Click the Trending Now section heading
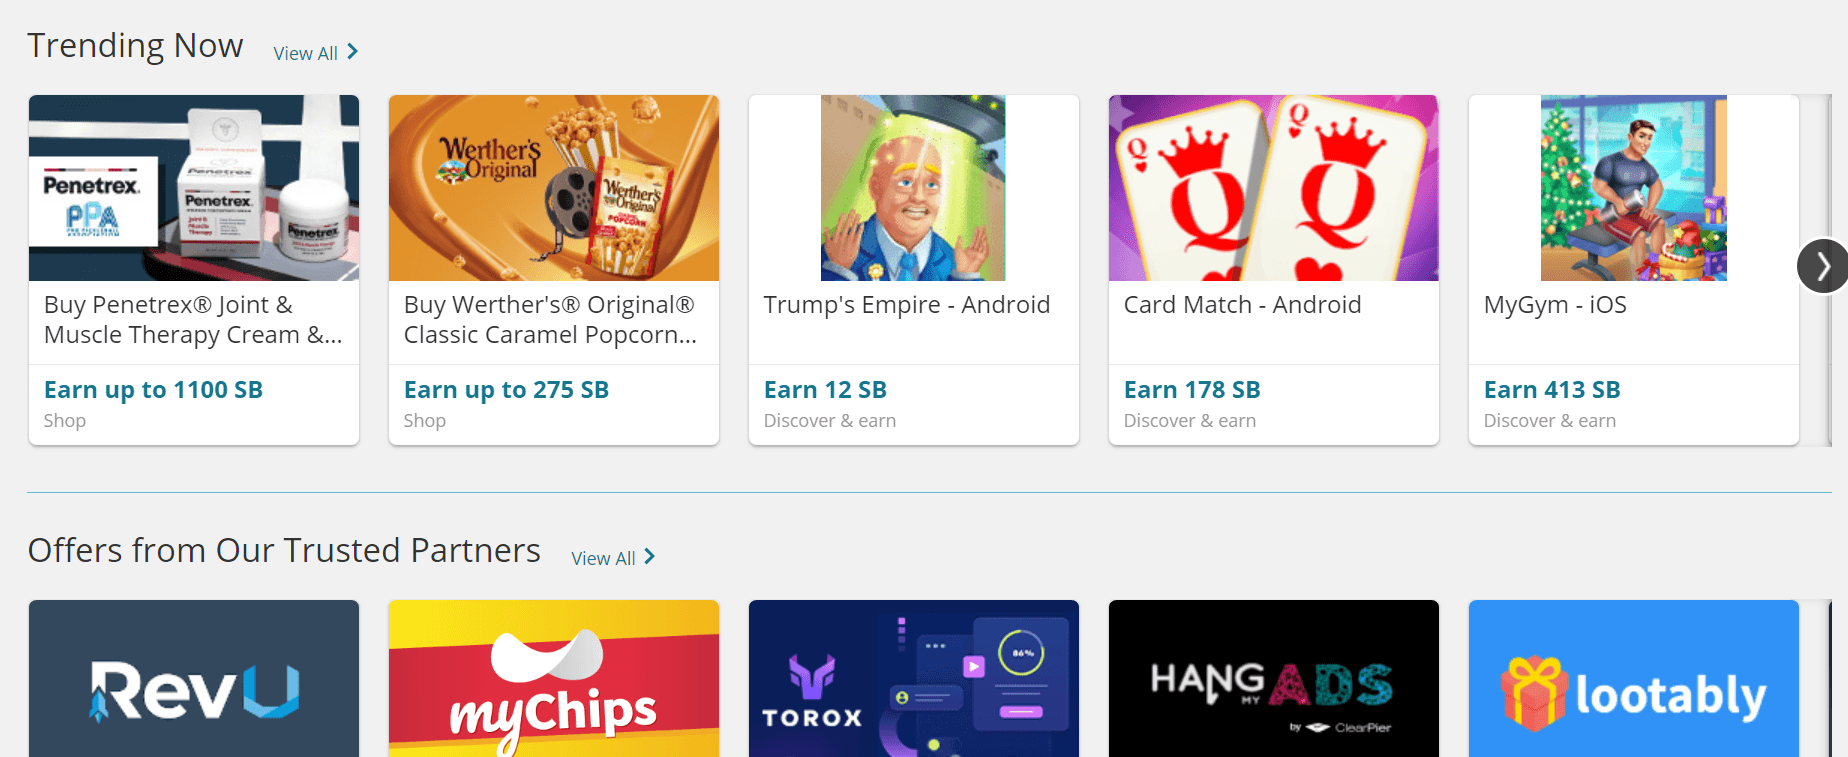1848x757 pixels. 135,45
